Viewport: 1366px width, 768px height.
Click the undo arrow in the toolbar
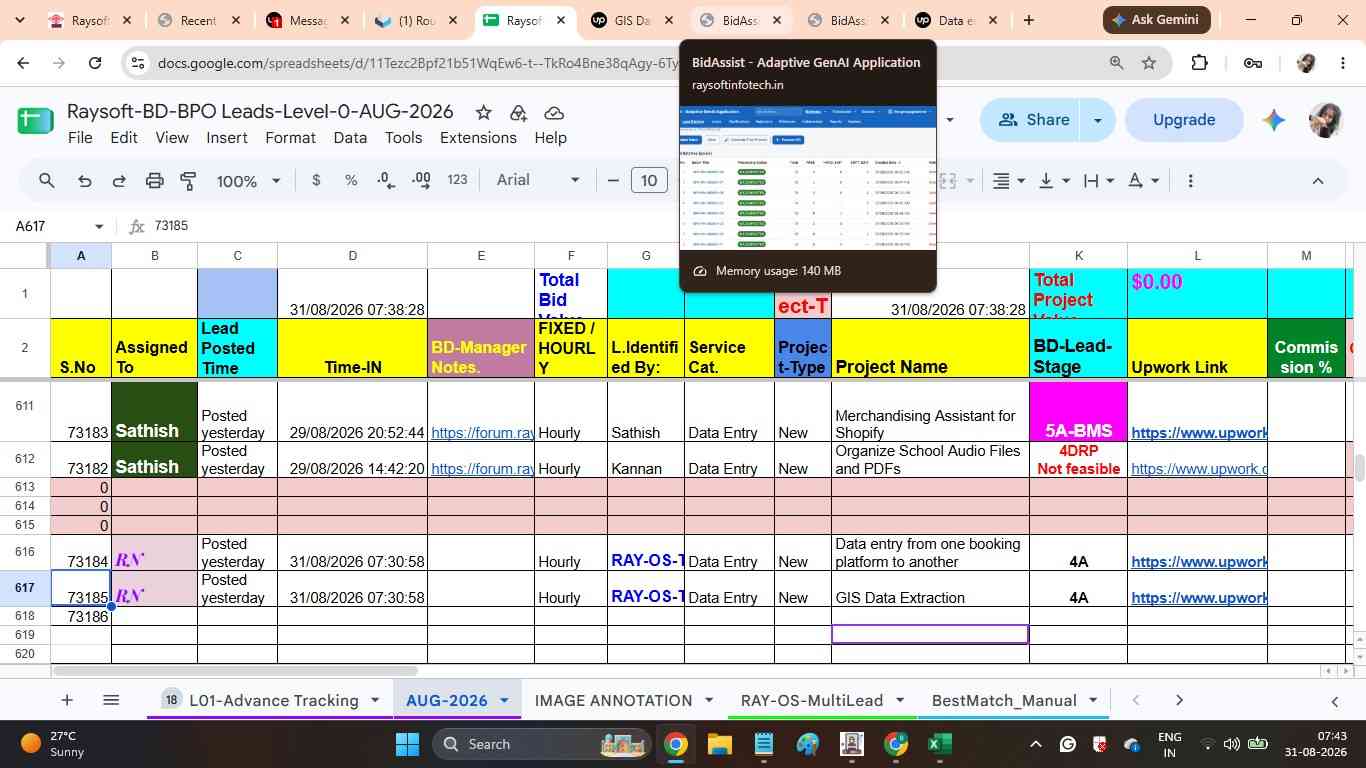click(85, 181)
